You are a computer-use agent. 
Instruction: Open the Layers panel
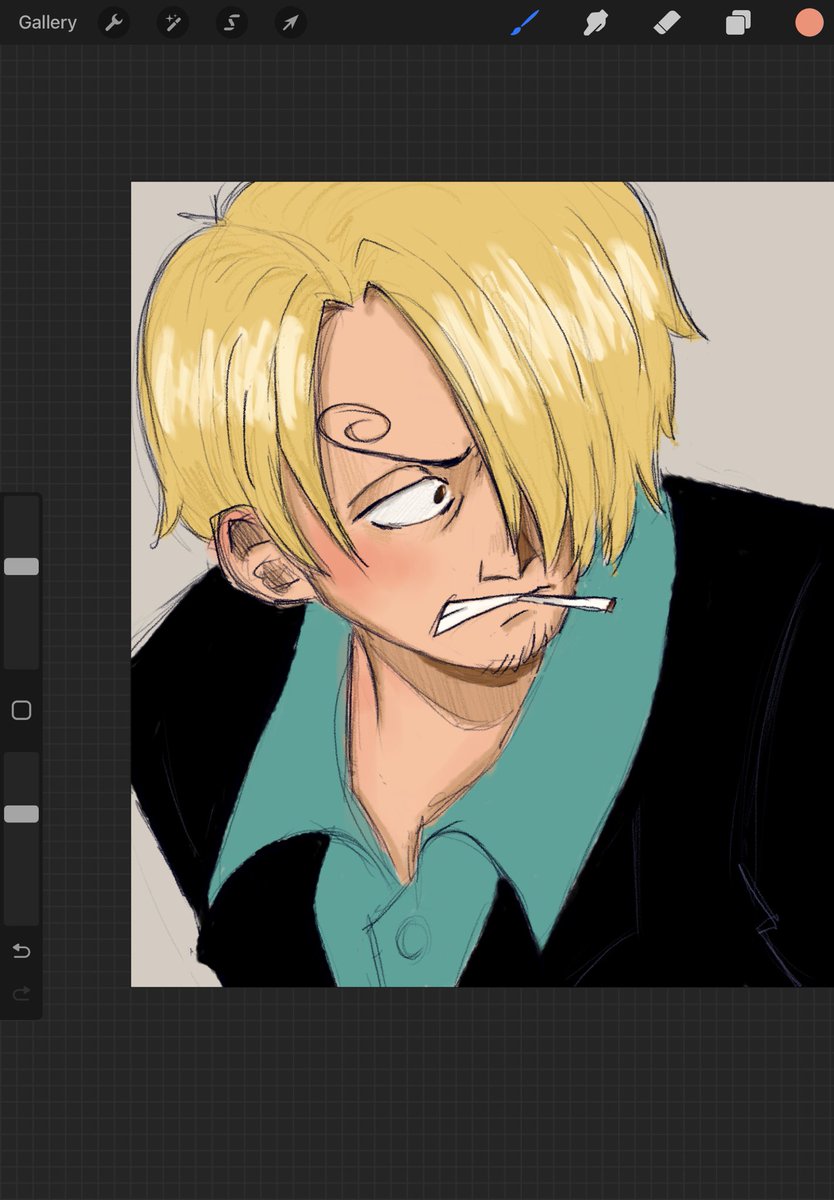pyautogui.click(x=738, y=22)
